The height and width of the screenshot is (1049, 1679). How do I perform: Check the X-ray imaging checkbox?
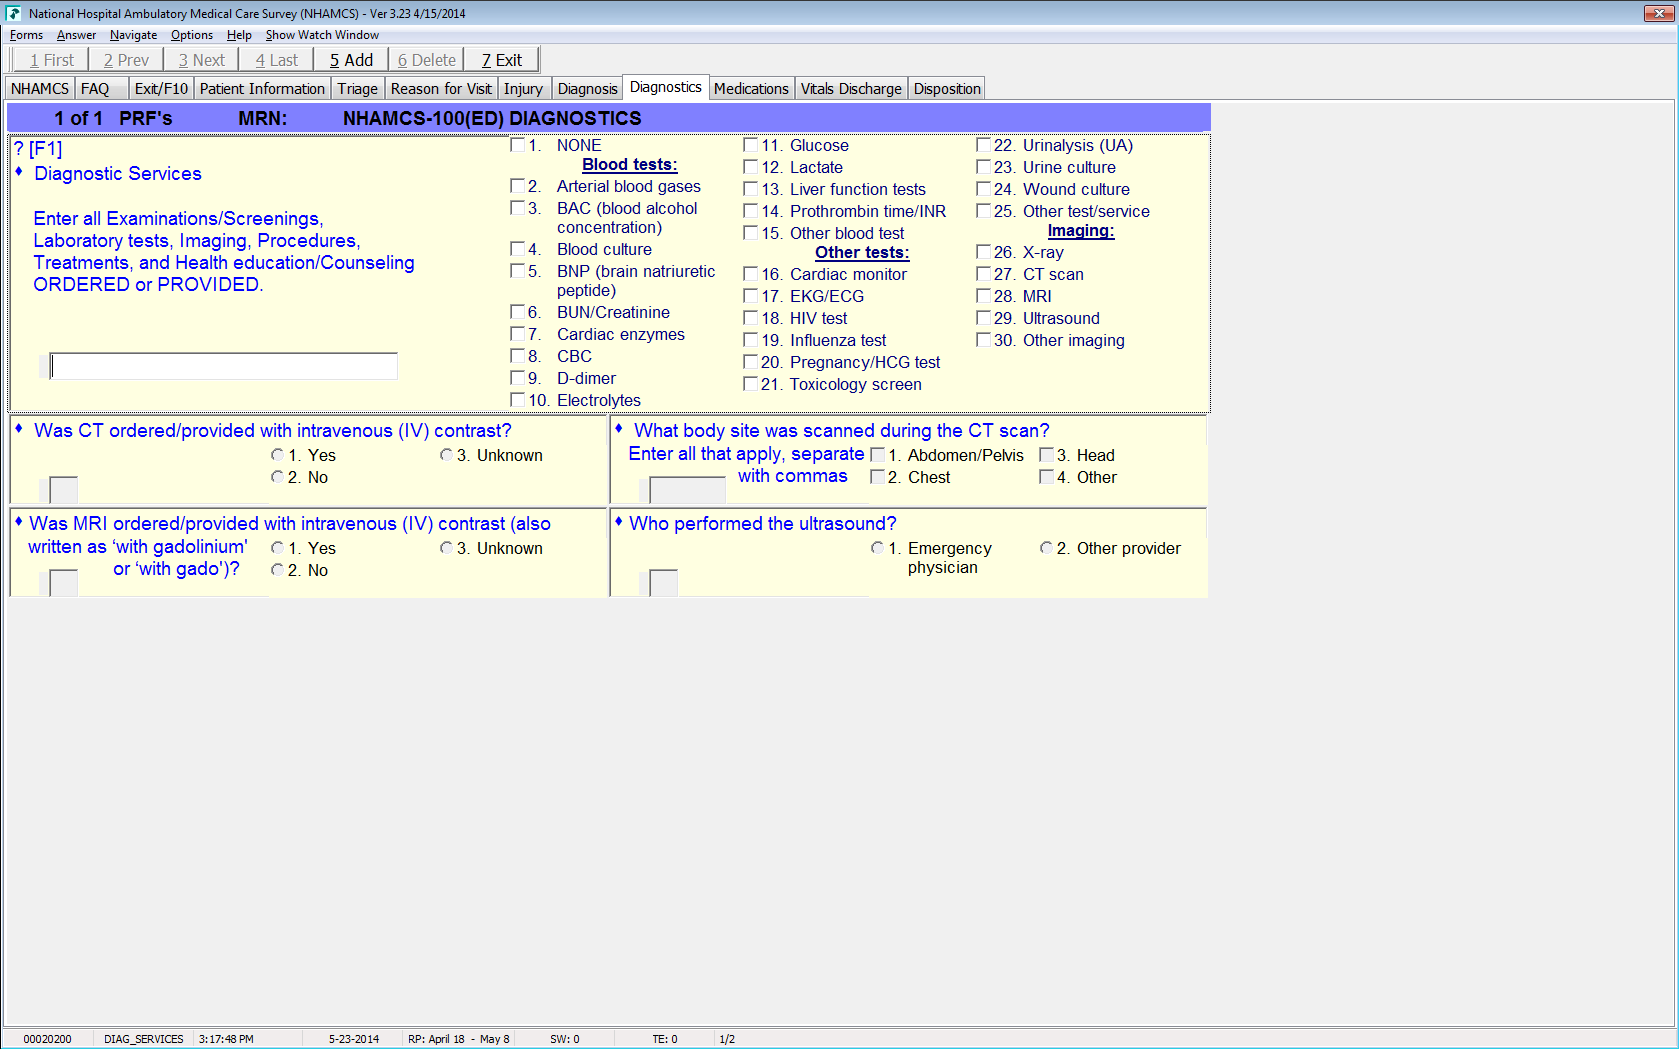coord(984,252)
